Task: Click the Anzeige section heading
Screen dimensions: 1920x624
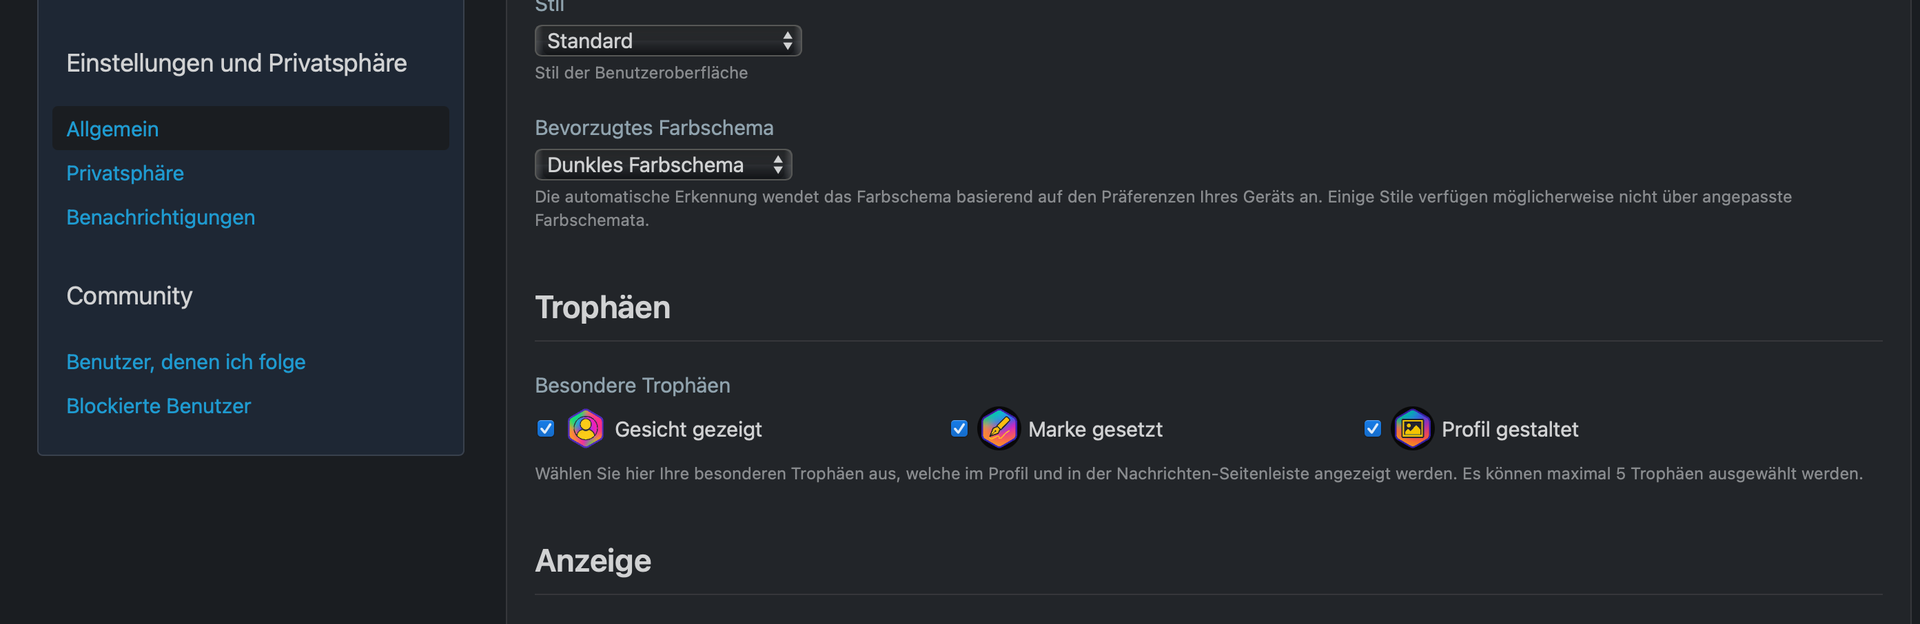Action: (593, 561)
